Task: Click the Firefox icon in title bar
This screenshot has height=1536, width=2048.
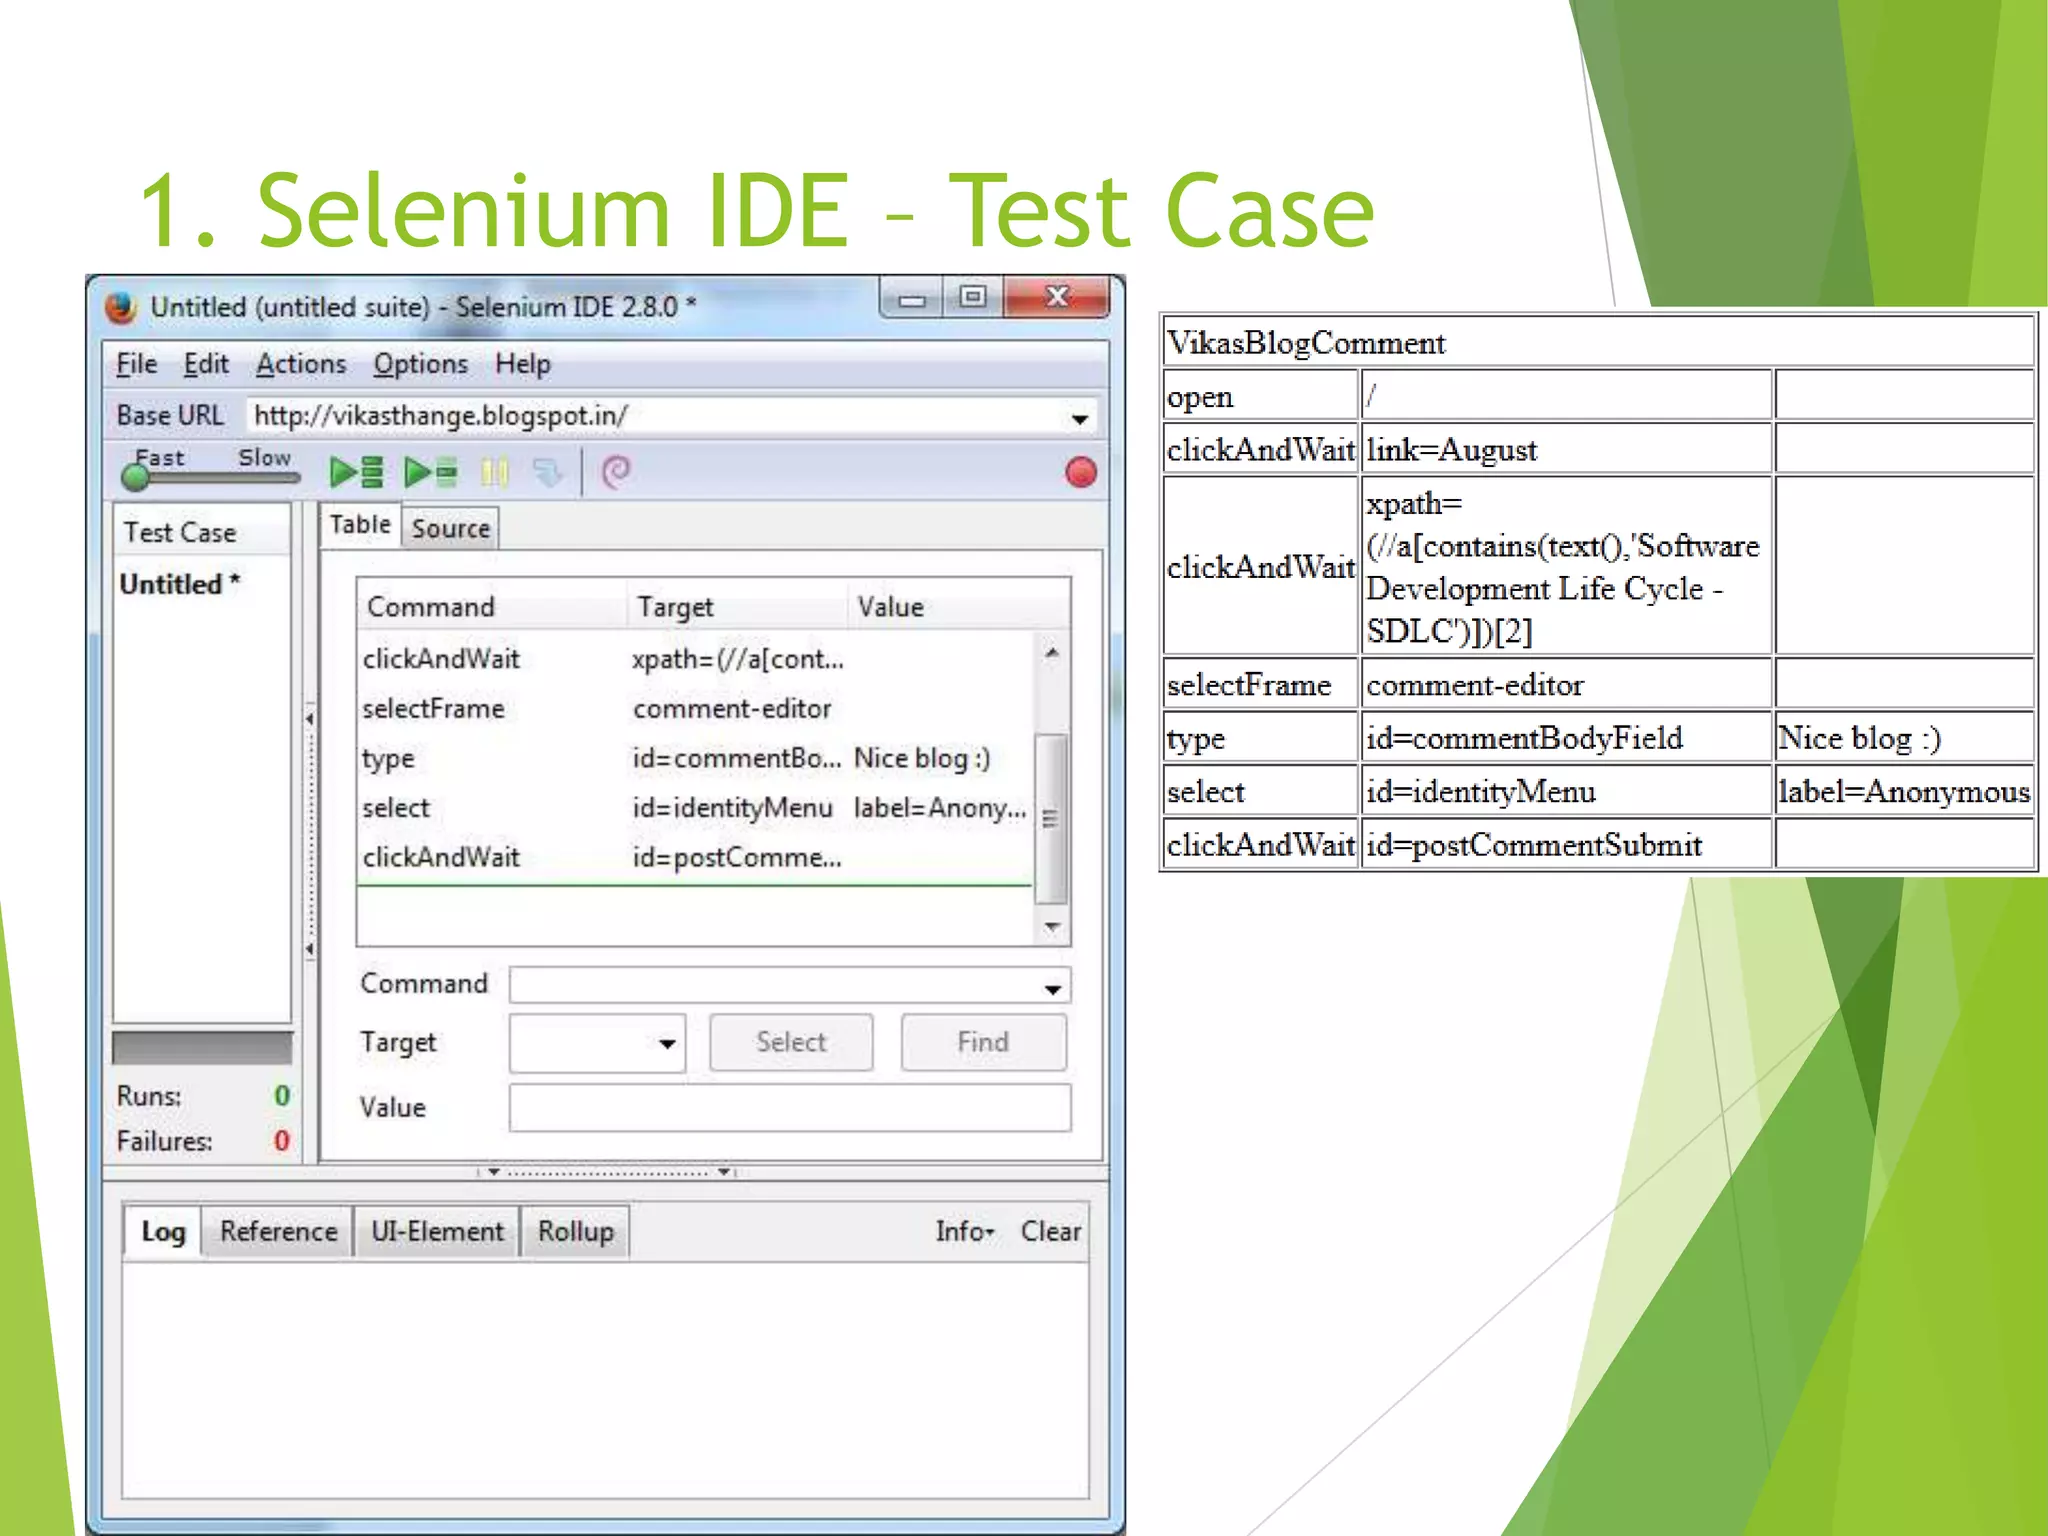Action: click(x=121, y=307)
